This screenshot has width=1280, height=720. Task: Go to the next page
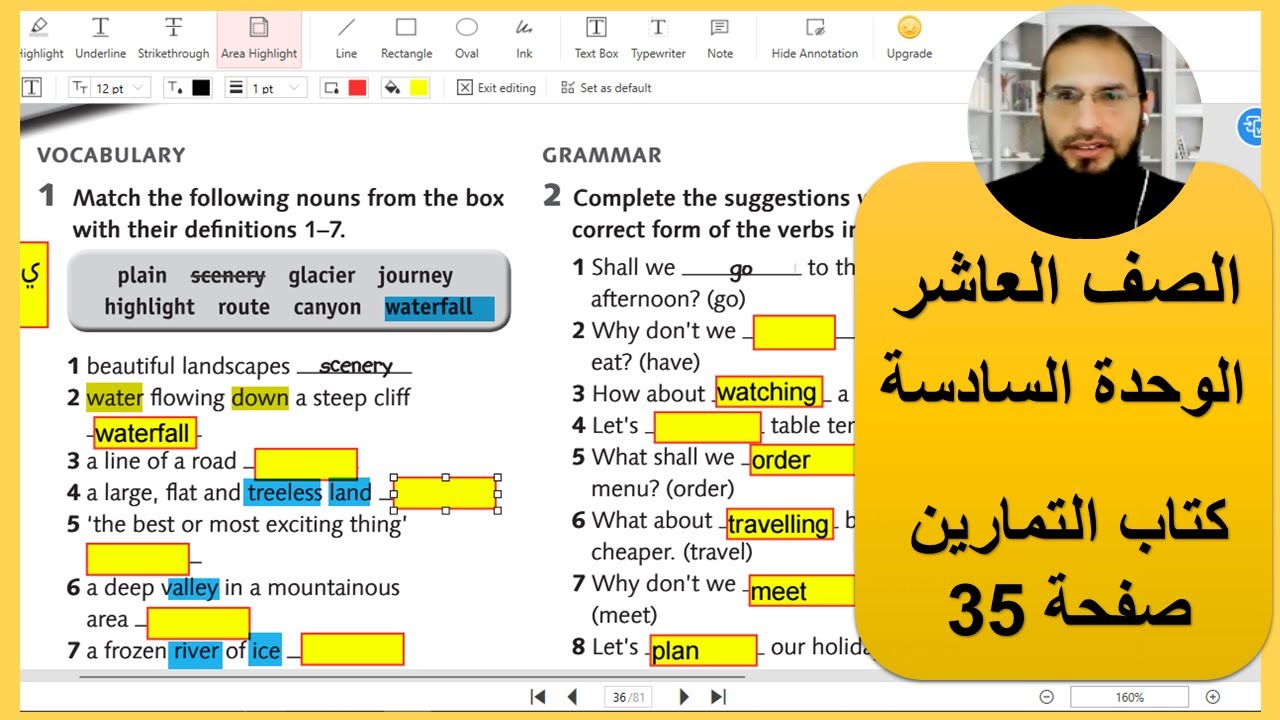pyautogui.click(x=685, y=697)
